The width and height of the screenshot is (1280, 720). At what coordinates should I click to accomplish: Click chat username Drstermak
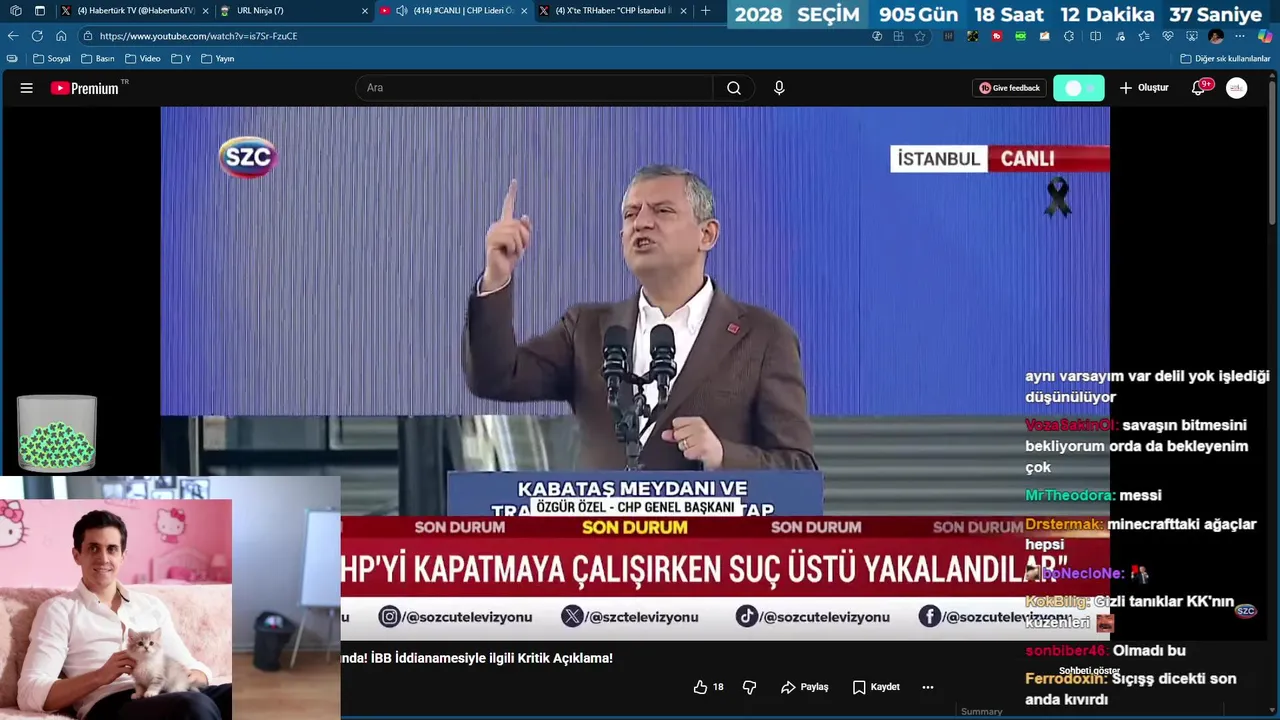tap(1064, 524)
